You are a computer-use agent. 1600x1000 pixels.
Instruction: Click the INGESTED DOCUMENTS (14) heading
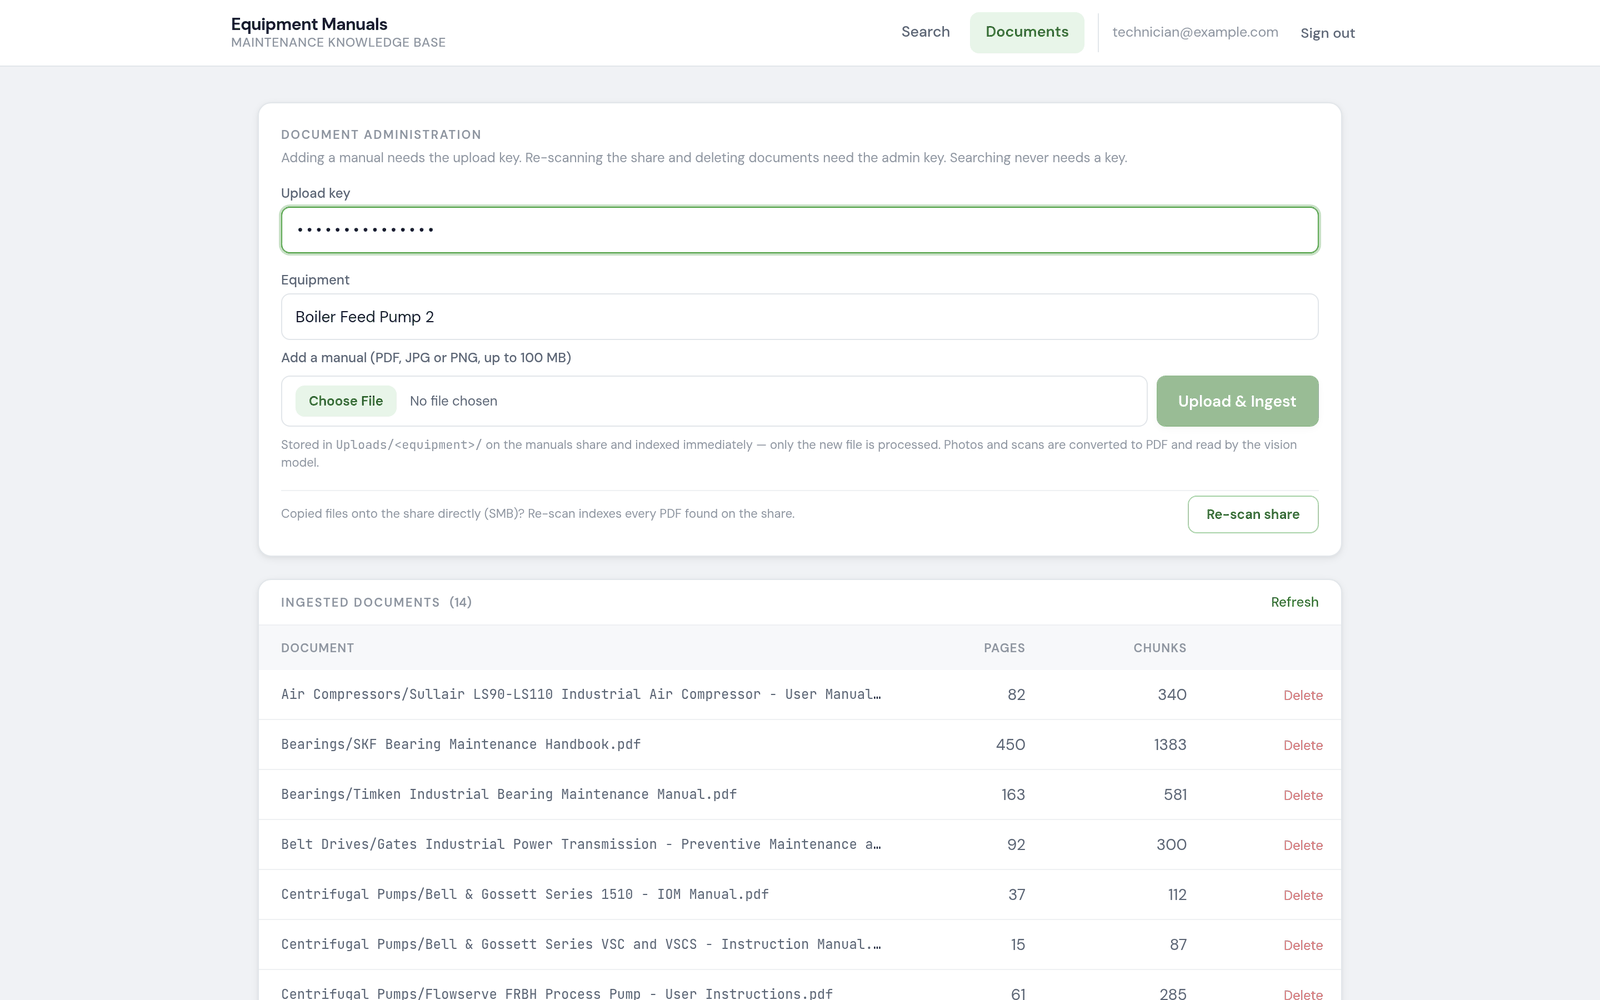pos(376,602)
